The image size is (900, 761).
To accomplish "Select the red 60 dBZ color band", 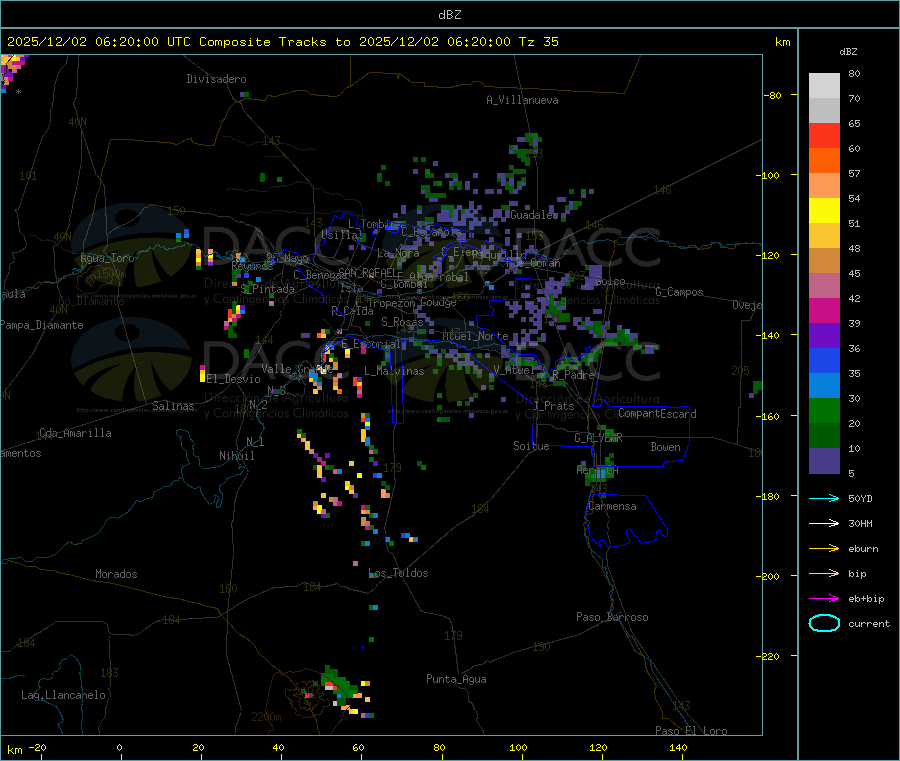I will point(824,135).
